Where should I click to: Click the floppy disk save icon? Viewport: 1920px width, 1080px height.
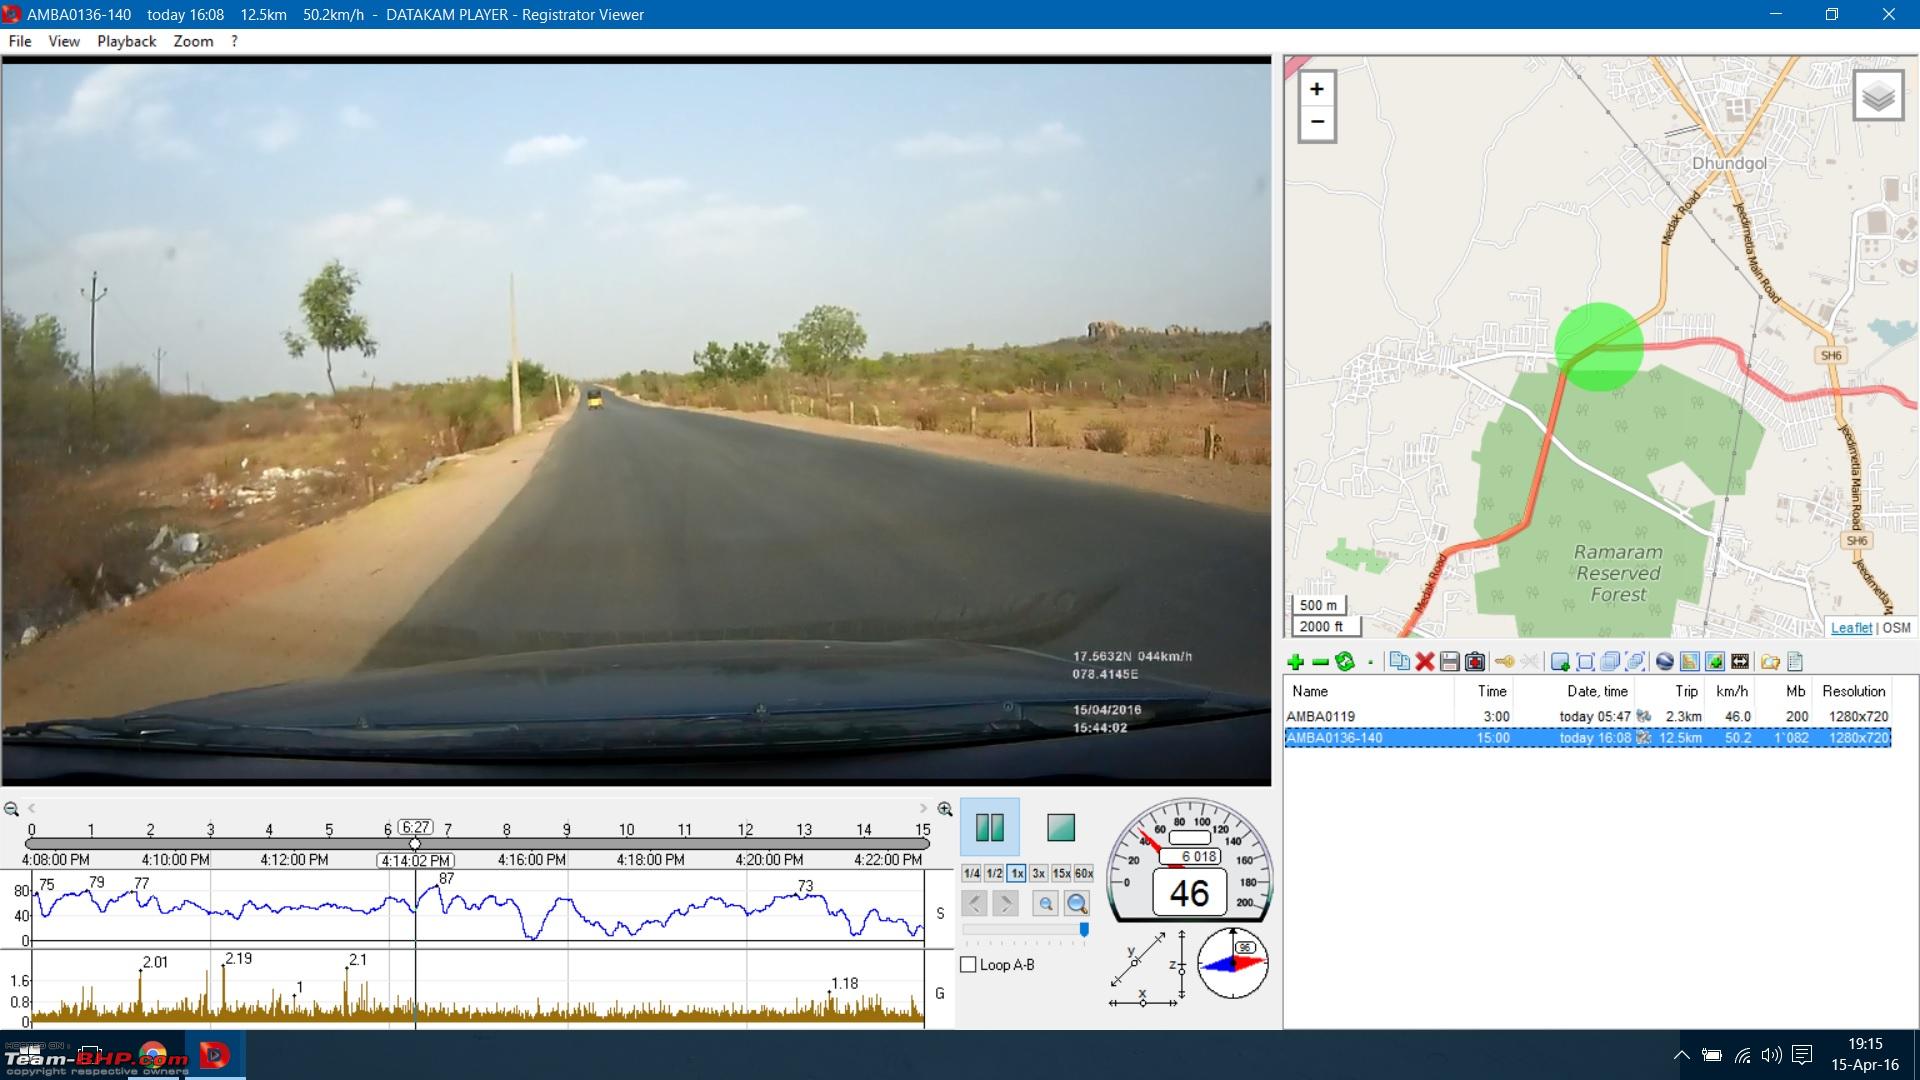(1450, 662)
